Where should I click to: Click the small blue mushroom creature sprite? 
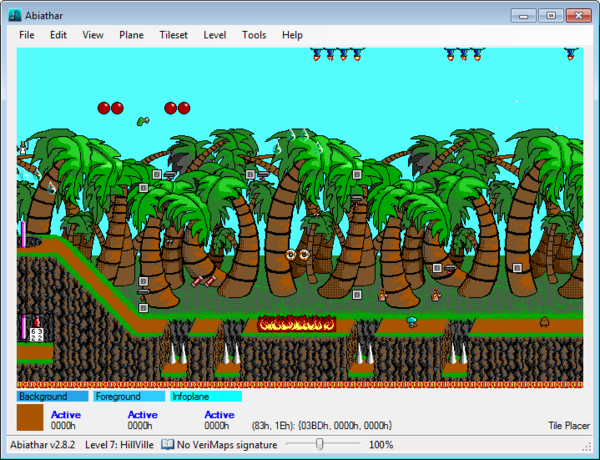pos(411,321)
